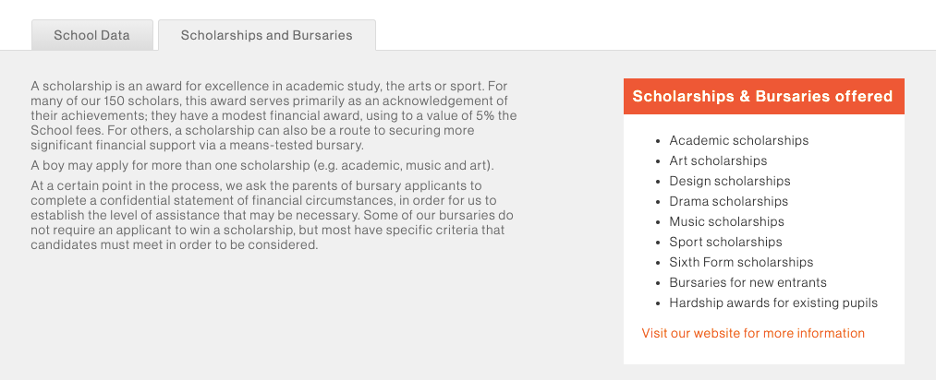Open the Visit our website link

[753, 333]
